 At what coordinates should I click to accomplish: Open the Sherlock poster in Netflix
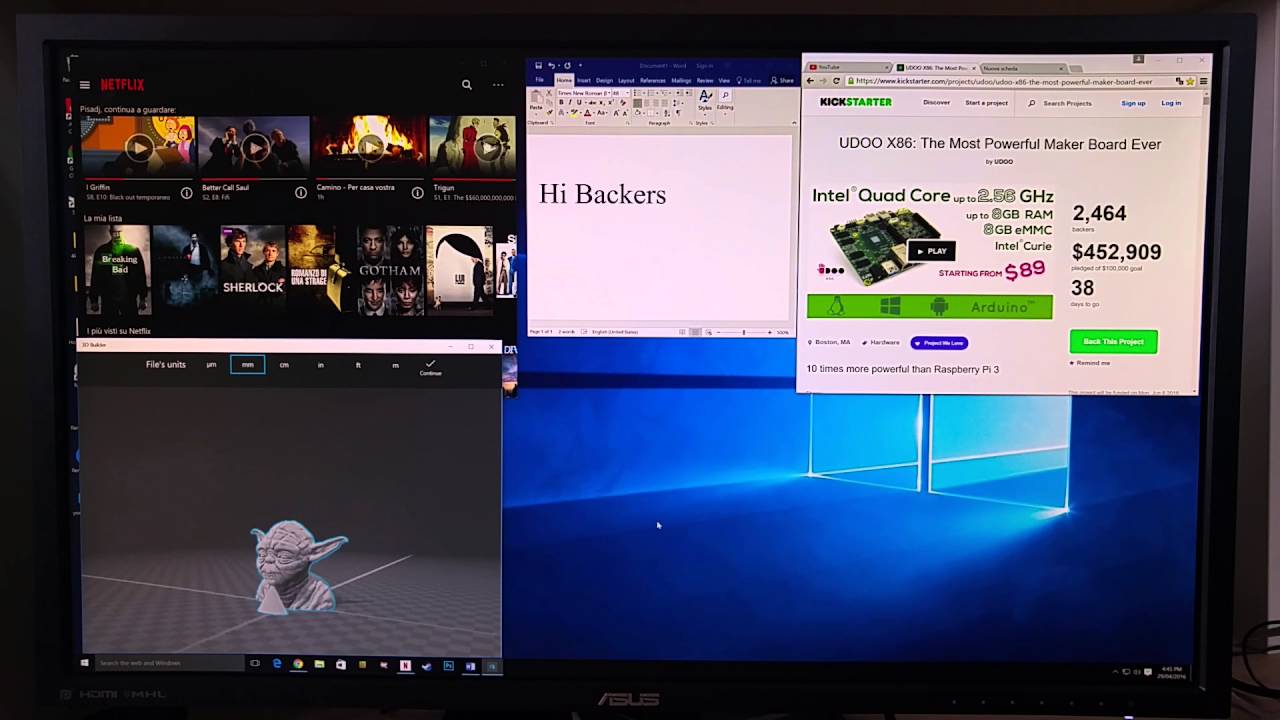(253, 269)
